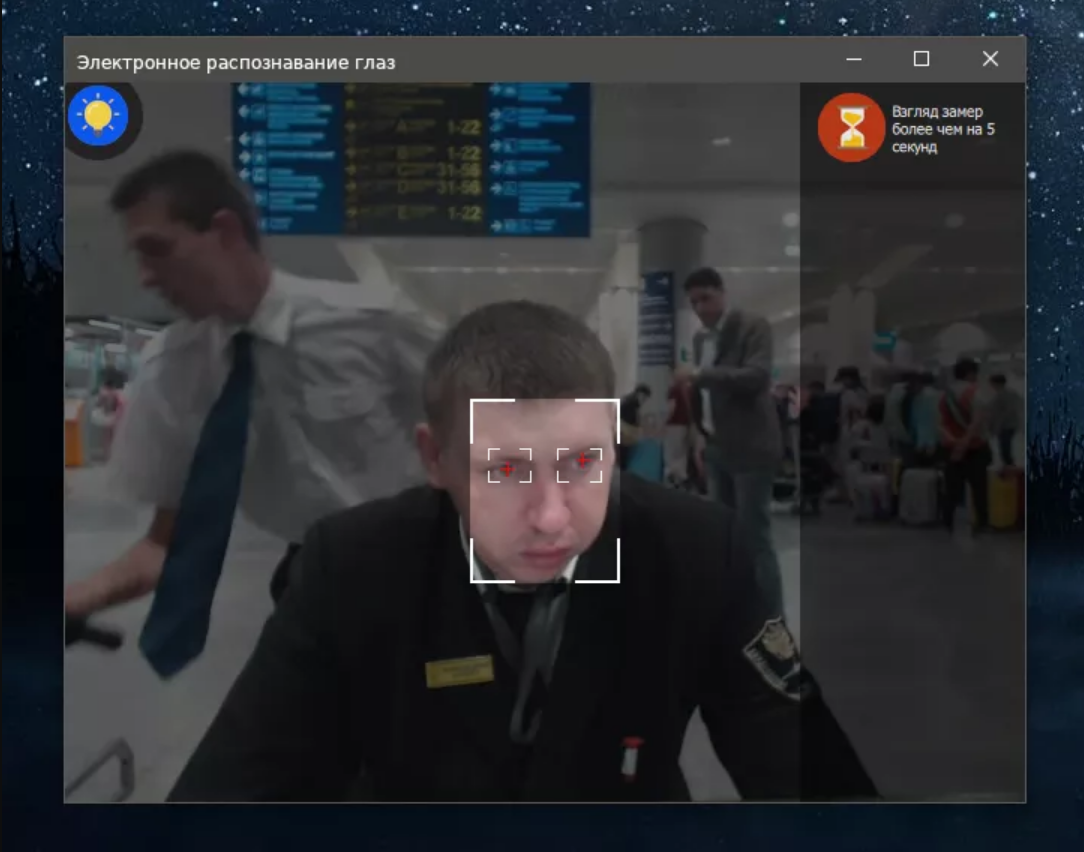Click the left eye tracking marker
1084x852 pixels.
510,465
